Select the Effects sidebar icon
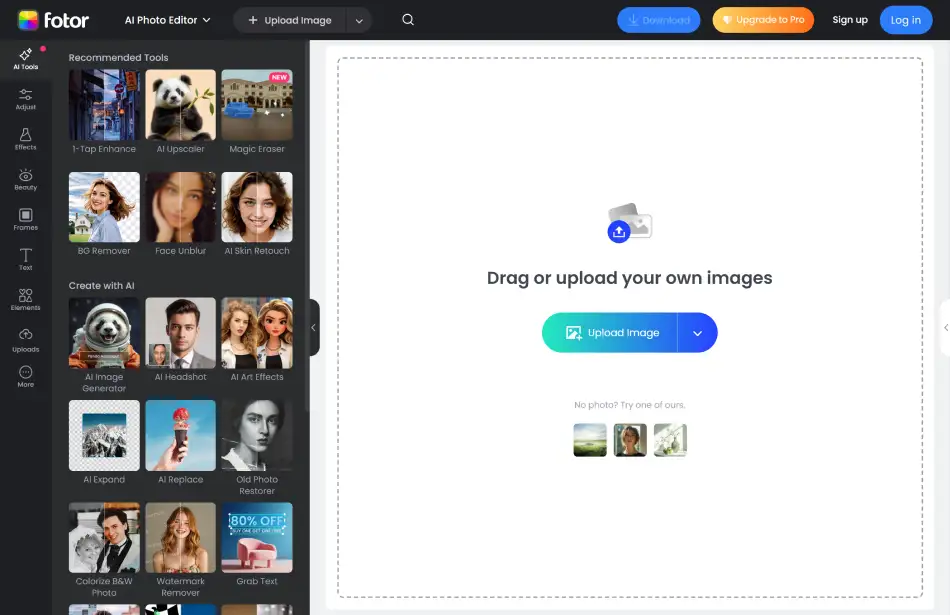Viewport: 950px width, 615px height. point(26,139)
